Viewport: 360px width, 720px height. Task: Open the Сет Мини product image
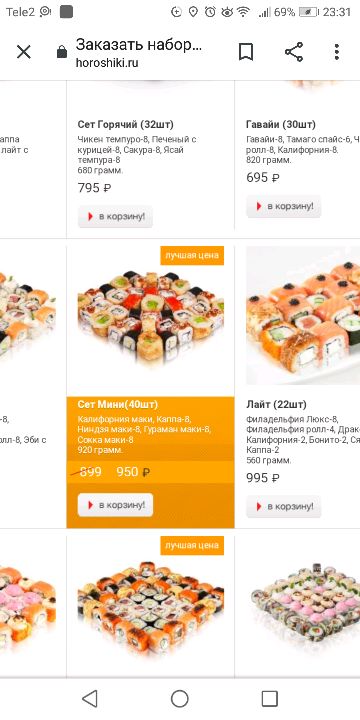151,317
